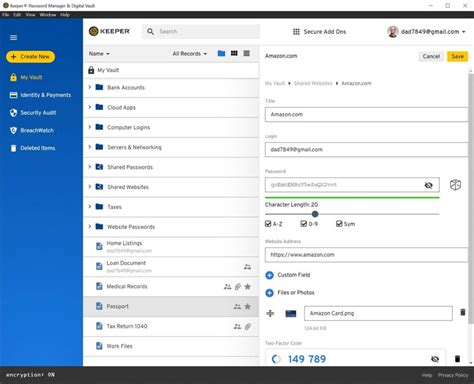Click the plus icon for Custom Field
The width and height of the screenshot is (474, 384).
coord(269,275)
